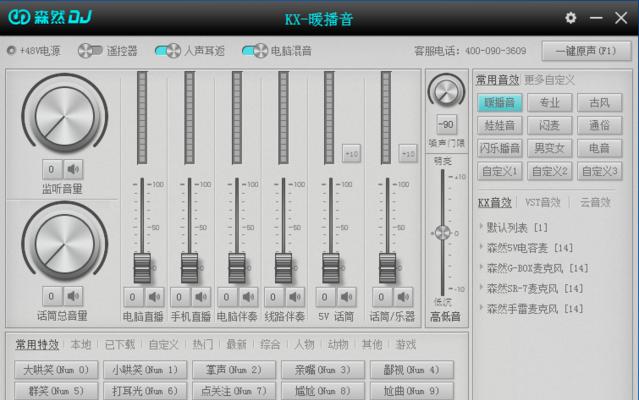Click the 监听音量 value field

tap(52, 169)
